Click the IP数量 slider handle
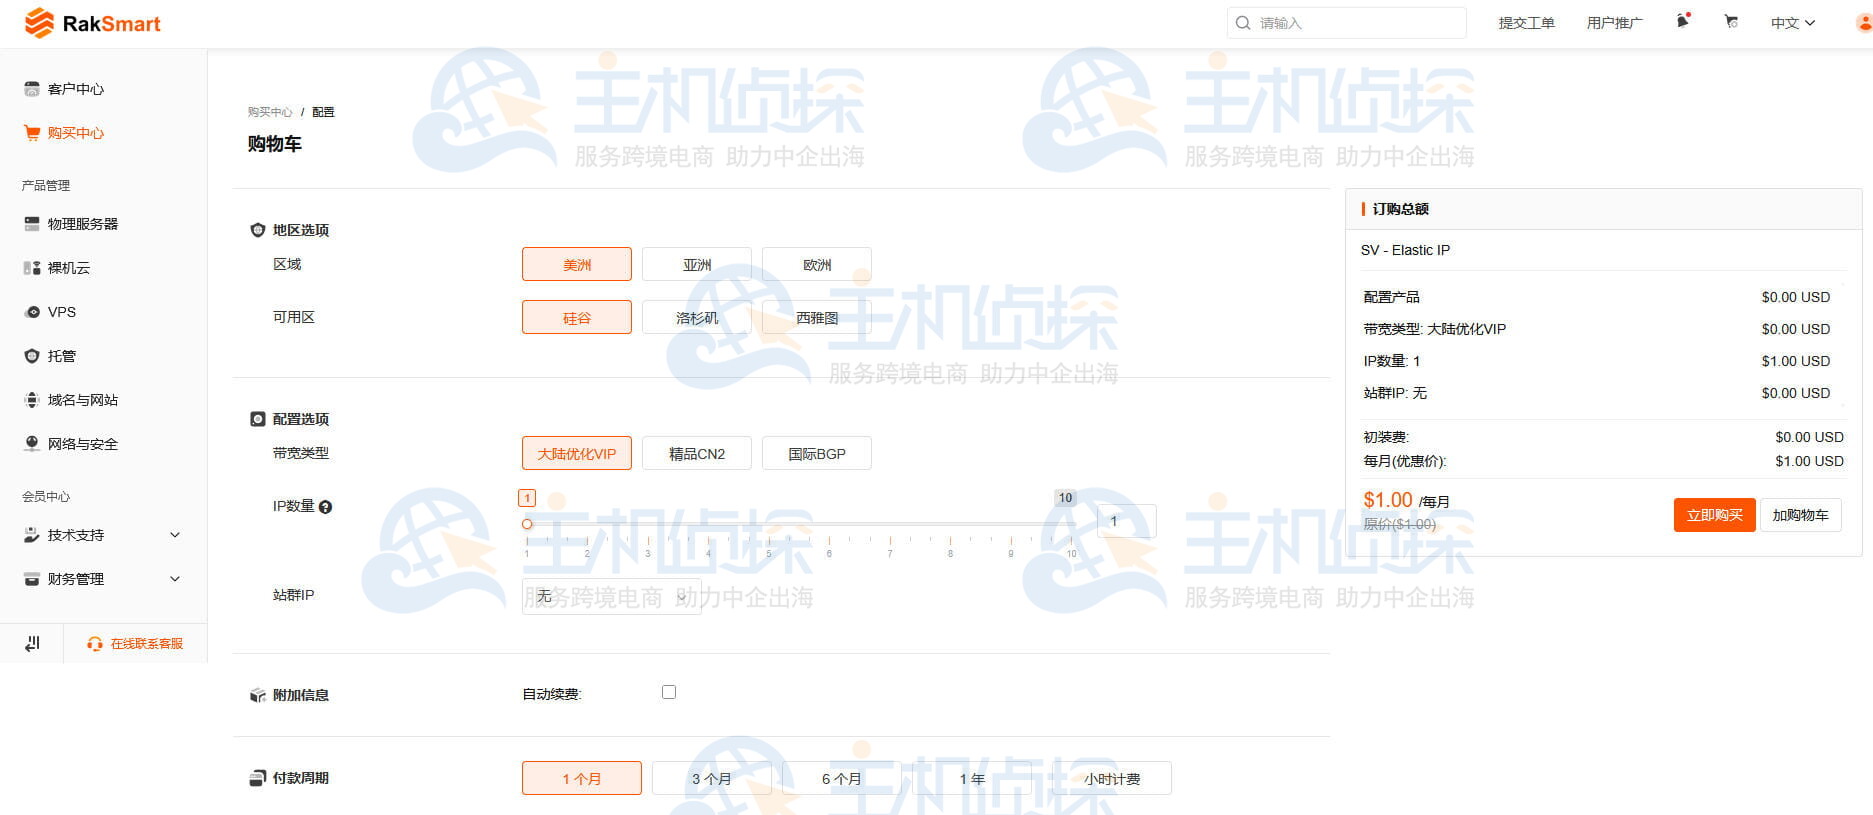This screenshot has width=1873, height=815. [527, 524]
